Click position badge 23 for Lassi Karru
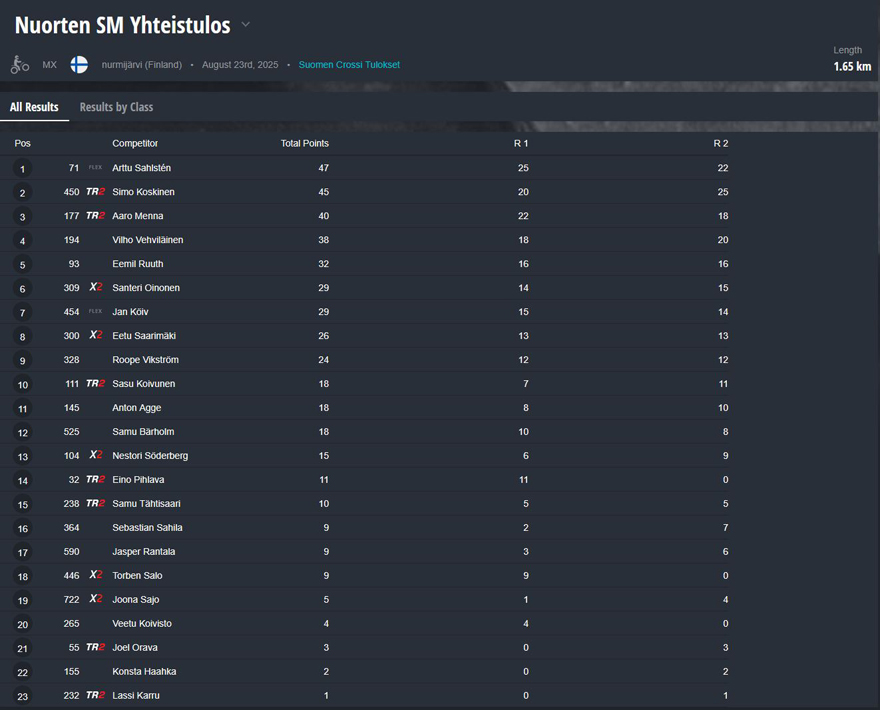Image resolution: width=880 pixels, height=710 pixels. point(22,697)
